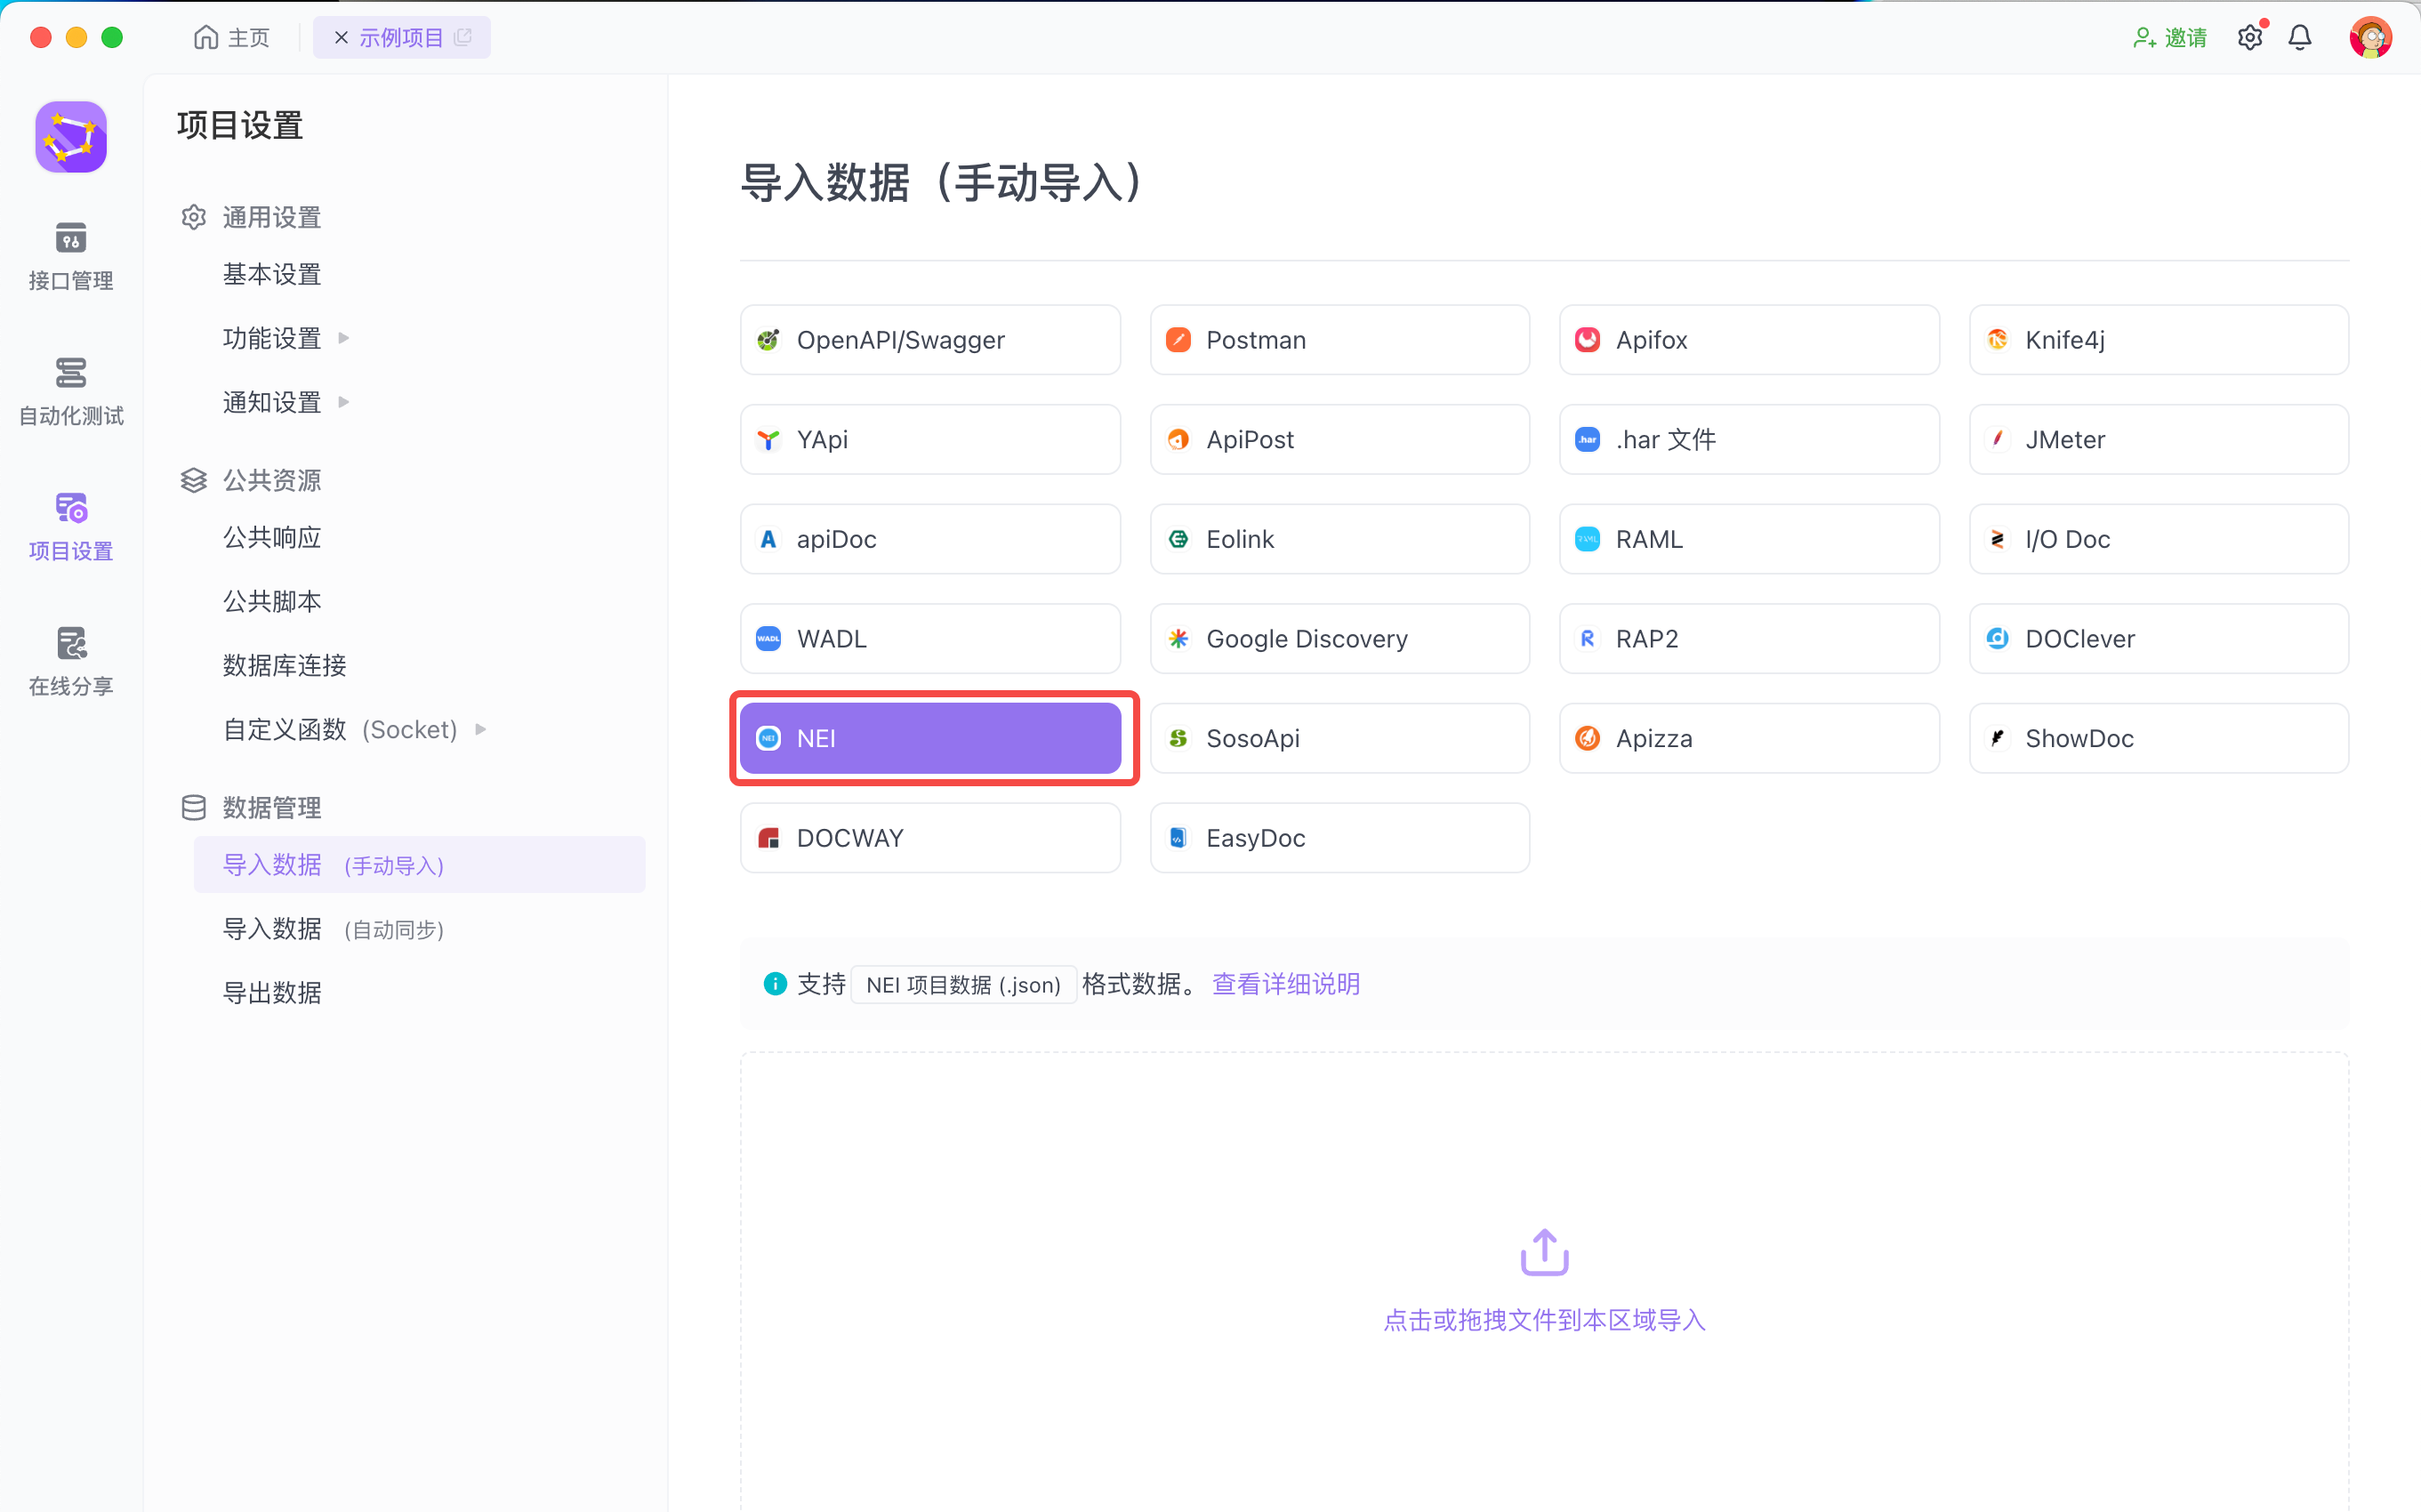Viewport: 2421px width, 1512px height.
Task: Expand the 自定义函数 (Socket) section
Action: (x=344, y=729)
